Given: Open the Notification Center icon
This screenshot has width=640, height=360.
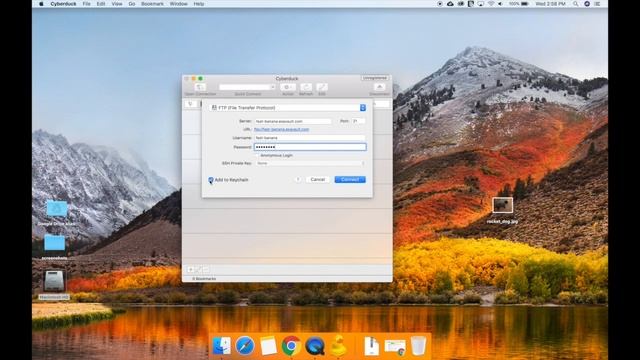Looking at the screenshot, I should point(598,4).
